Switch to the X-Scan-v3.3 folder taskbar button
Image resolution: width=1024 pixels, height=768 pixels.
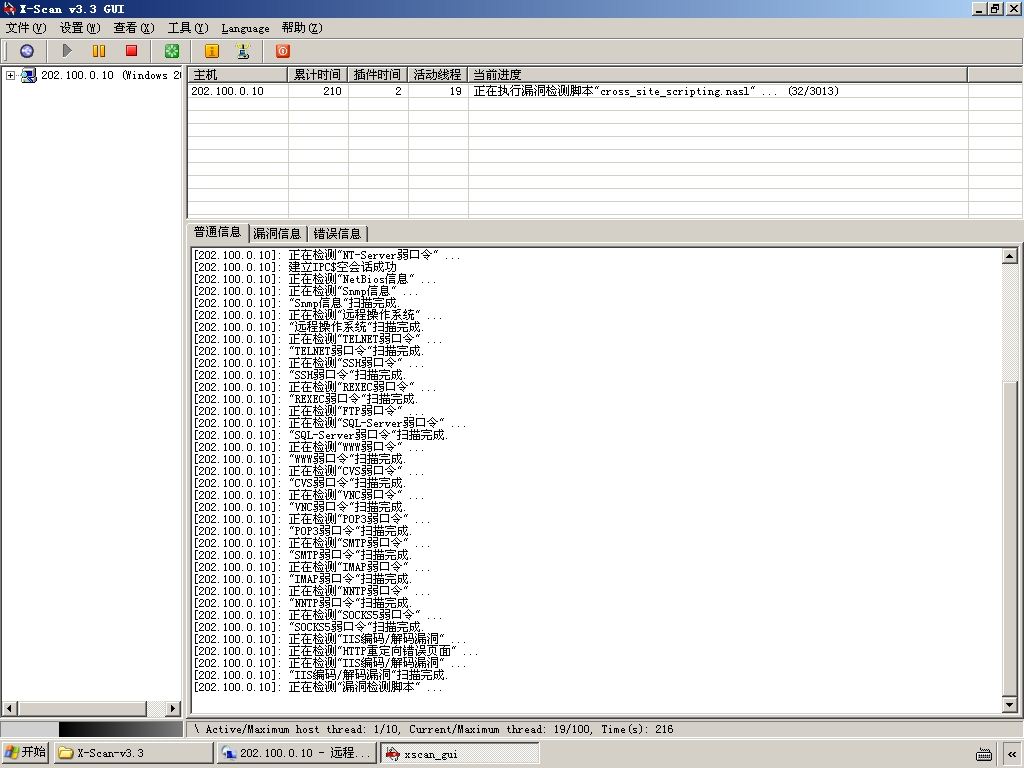[x=134, y=753]
